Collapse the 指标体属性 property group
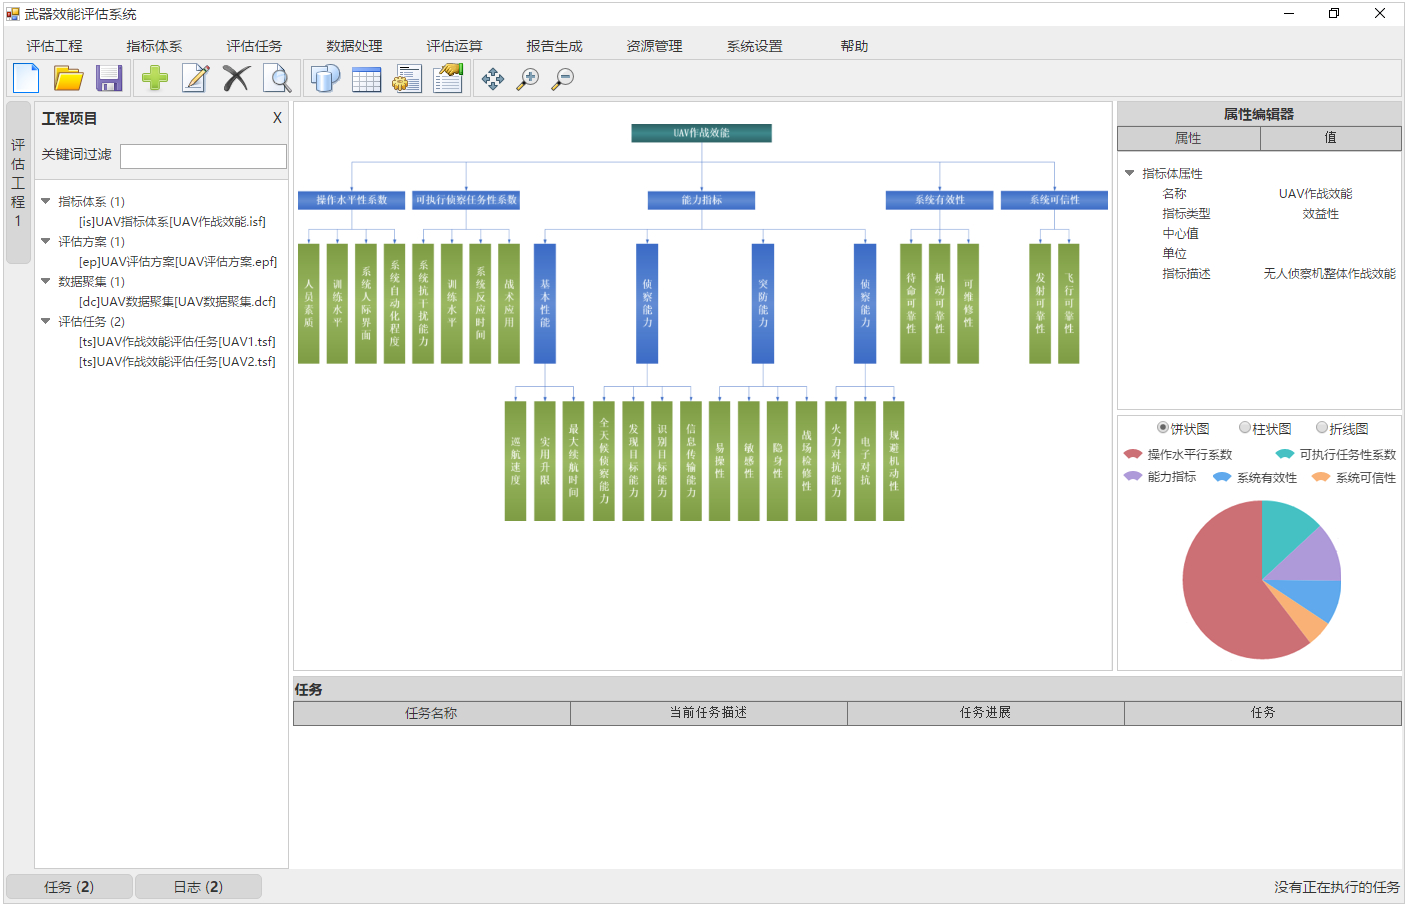 [1130, 173]
